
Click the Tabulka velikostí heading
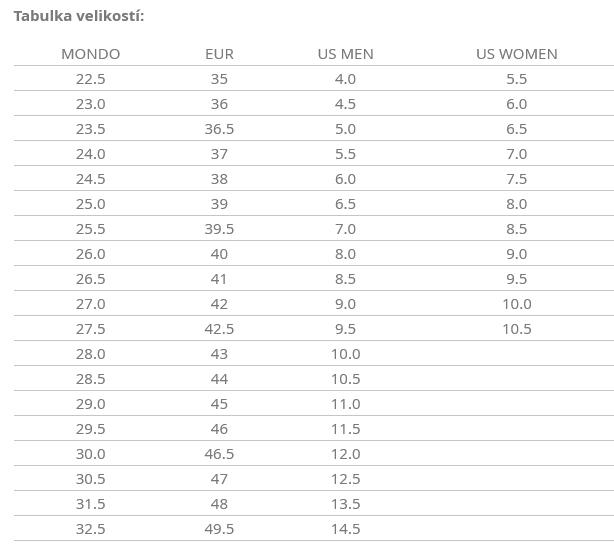coord(79,16)
